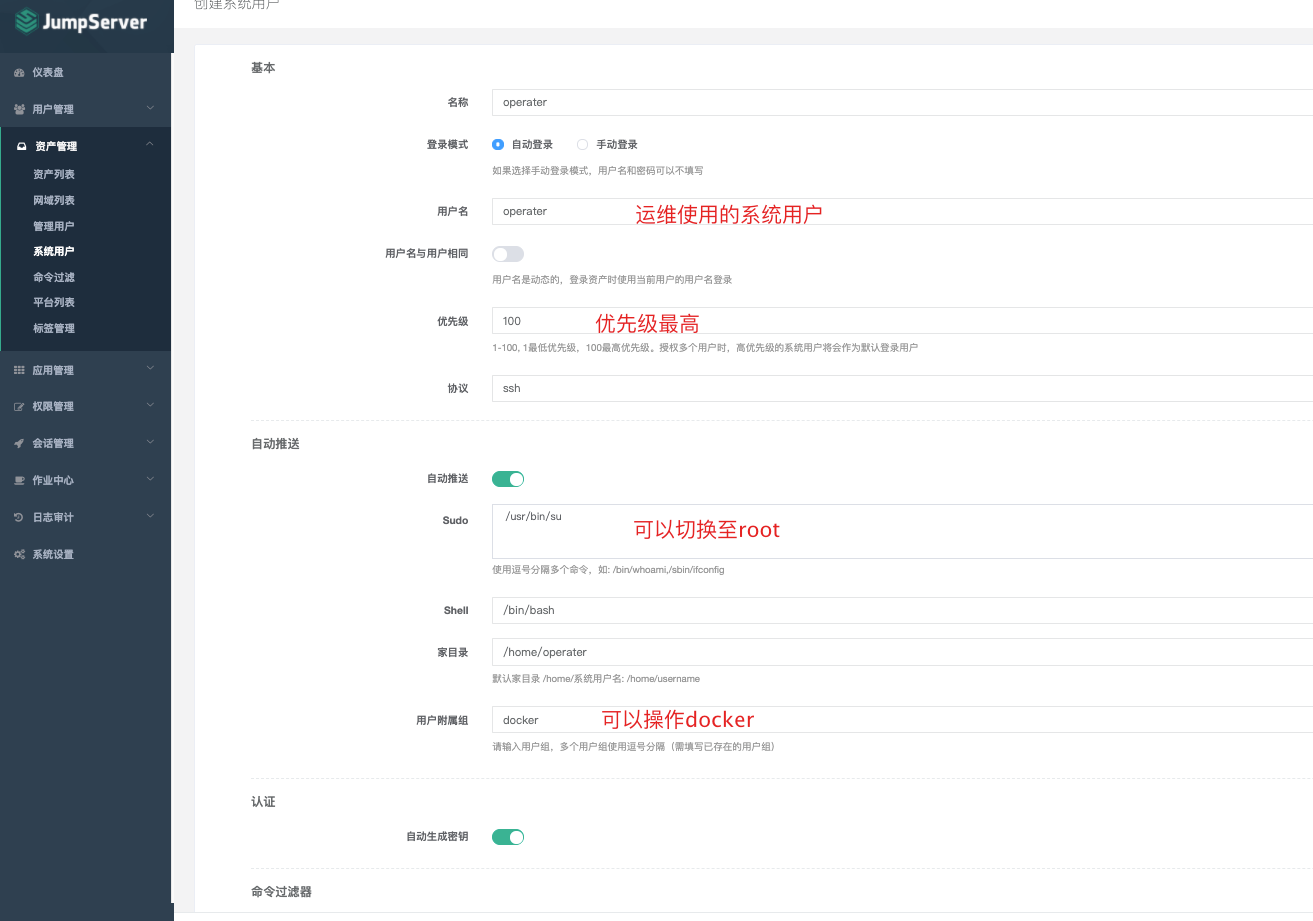
Task: Click the hint 如果选择手动登录模式
Action: [x=597, y=170]
